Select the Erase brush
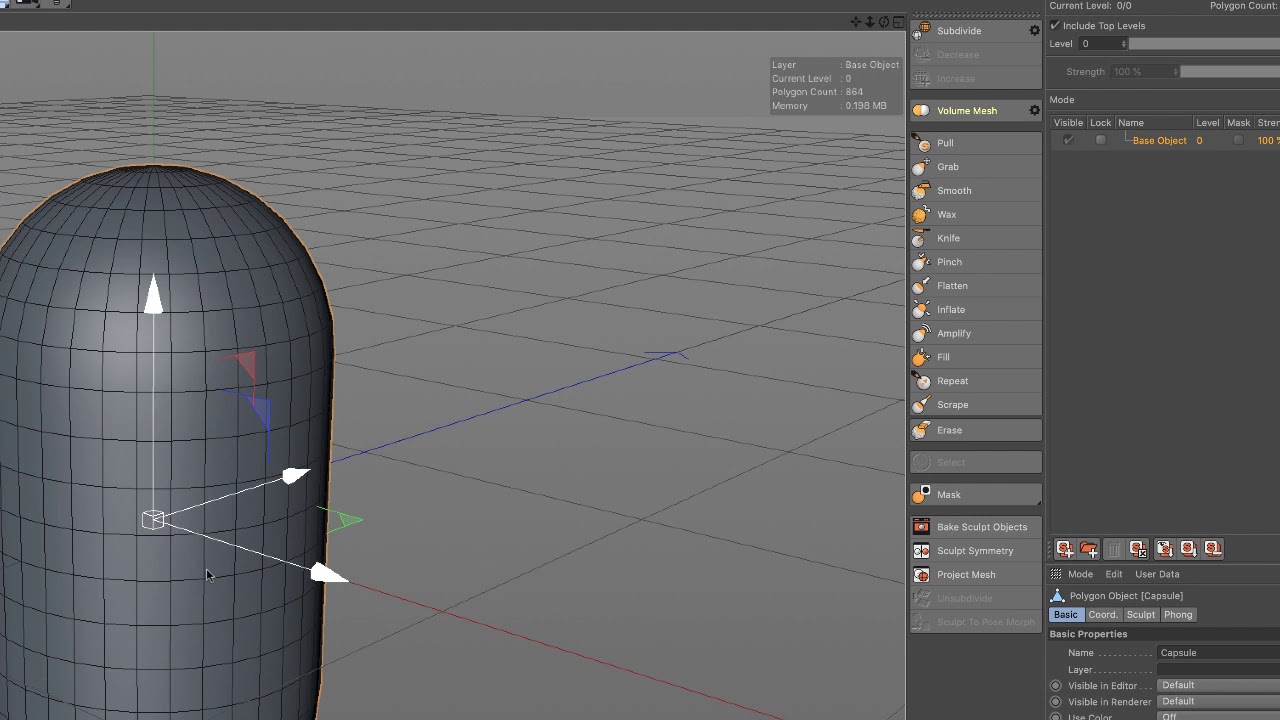 click(x=976, y=430)
